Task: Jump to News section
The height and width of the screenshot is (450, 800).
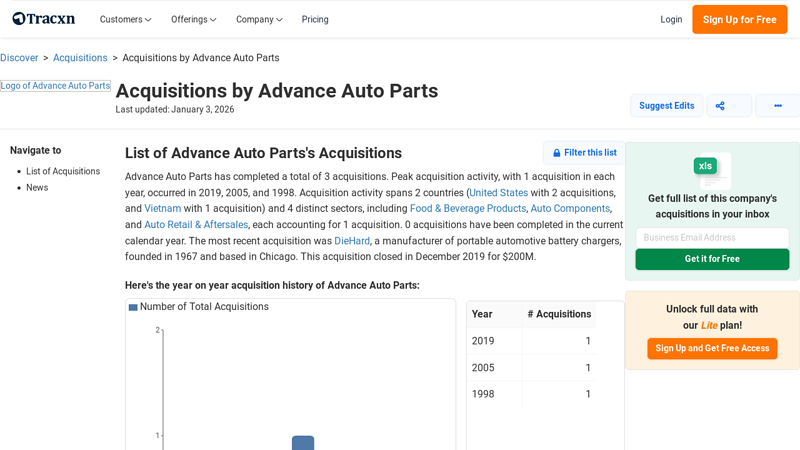Action: click(37, 187)
